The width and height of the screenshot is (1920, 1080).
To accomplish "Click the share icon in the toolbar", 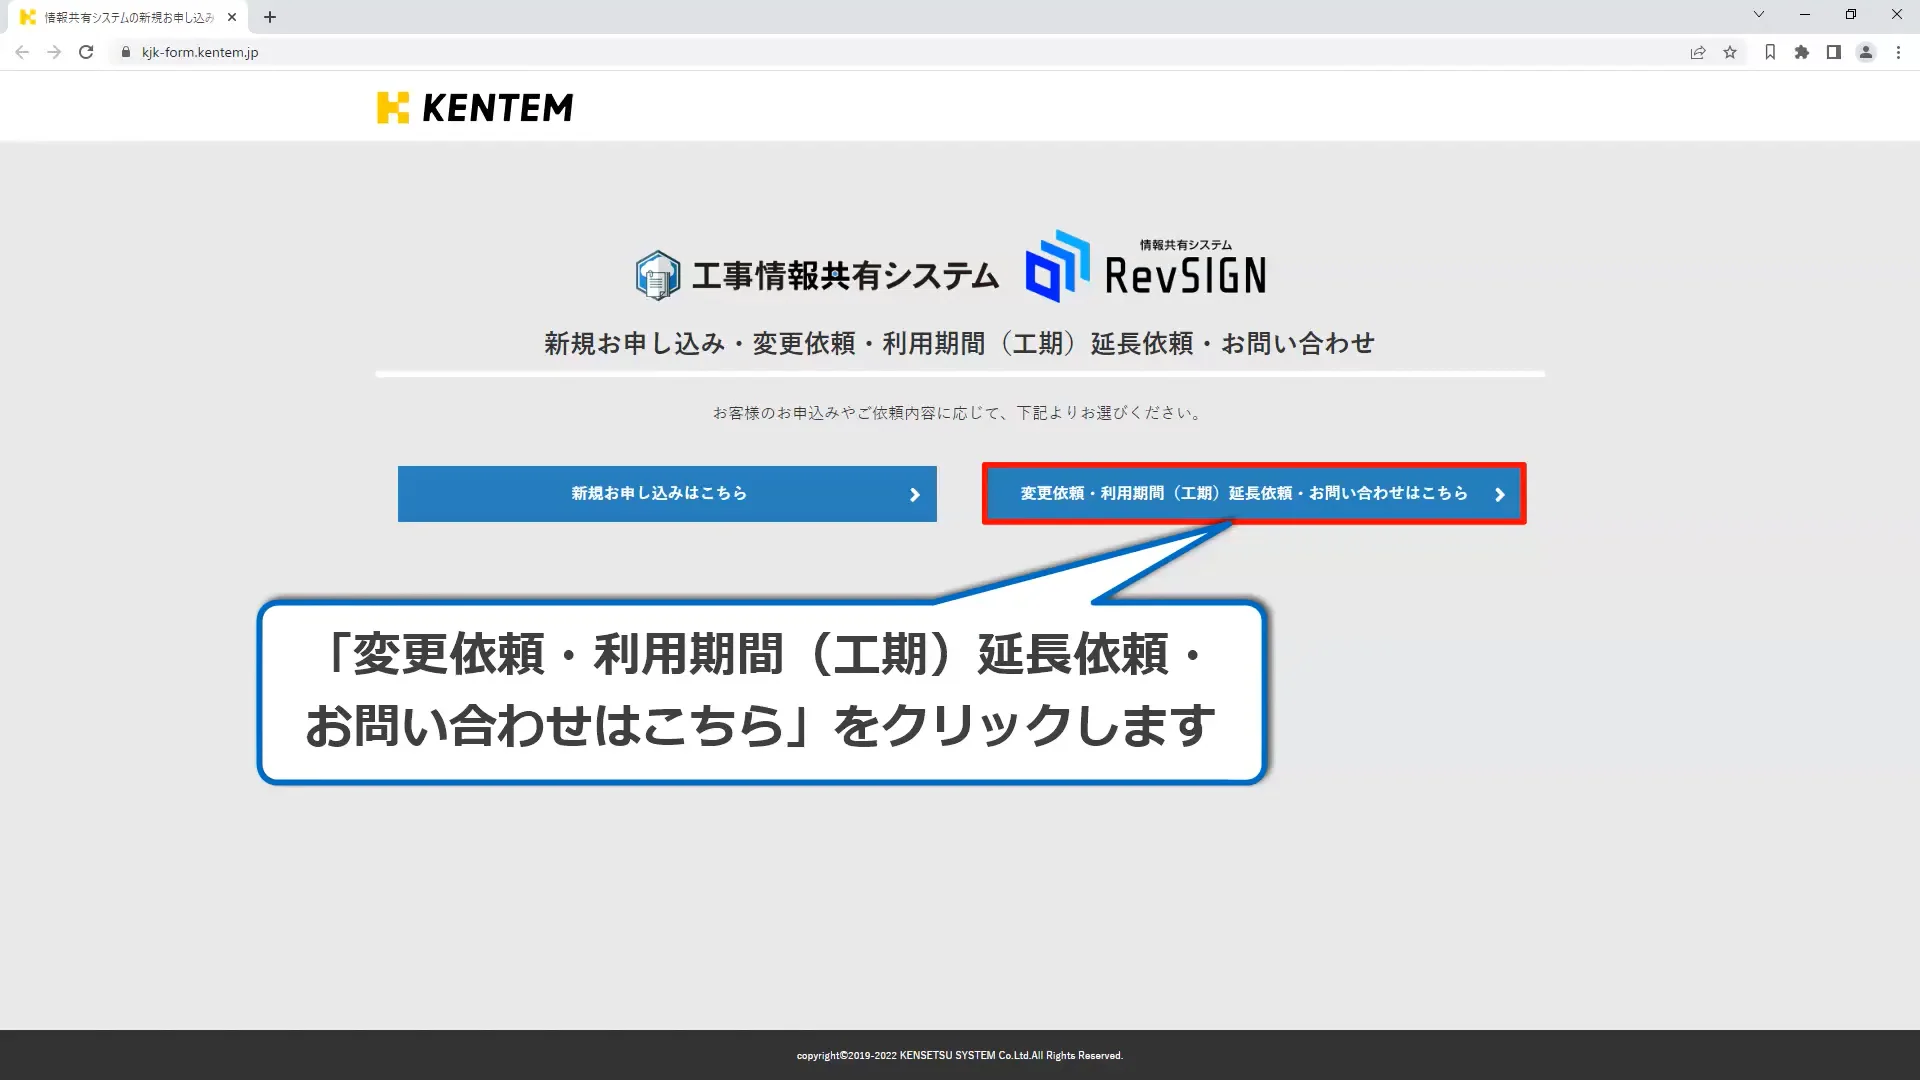I will click(x=1698, y=52).
